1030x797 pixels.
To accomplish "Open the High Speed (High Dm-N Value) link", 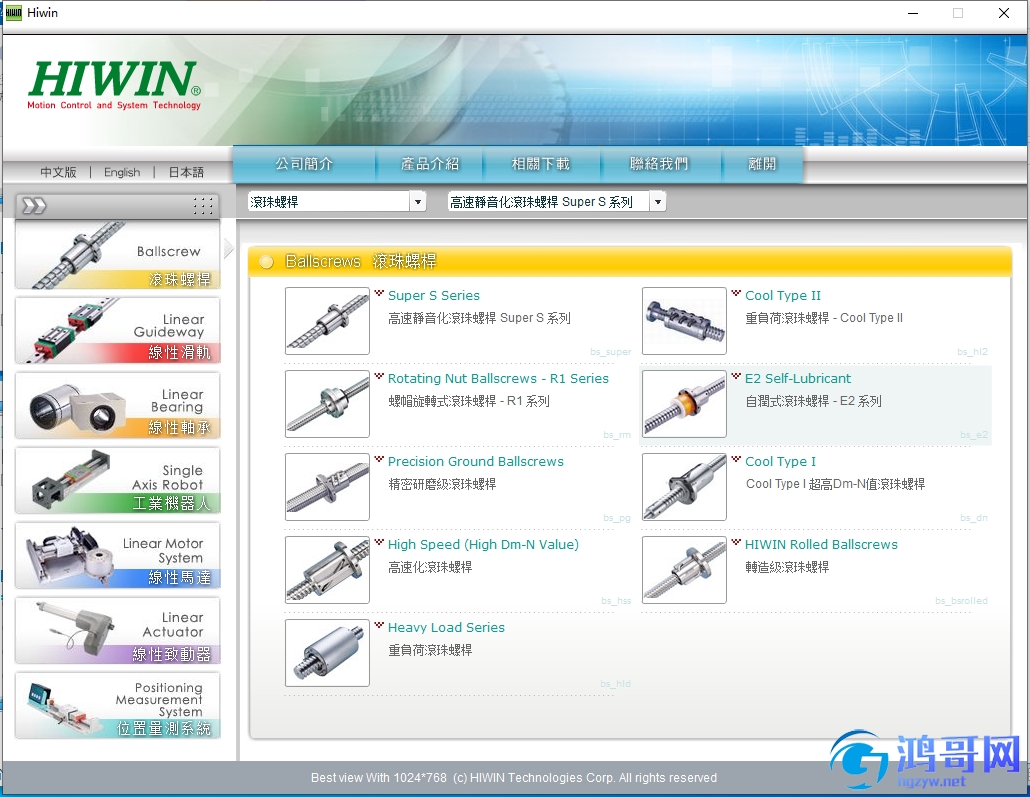I will (483, 545).
